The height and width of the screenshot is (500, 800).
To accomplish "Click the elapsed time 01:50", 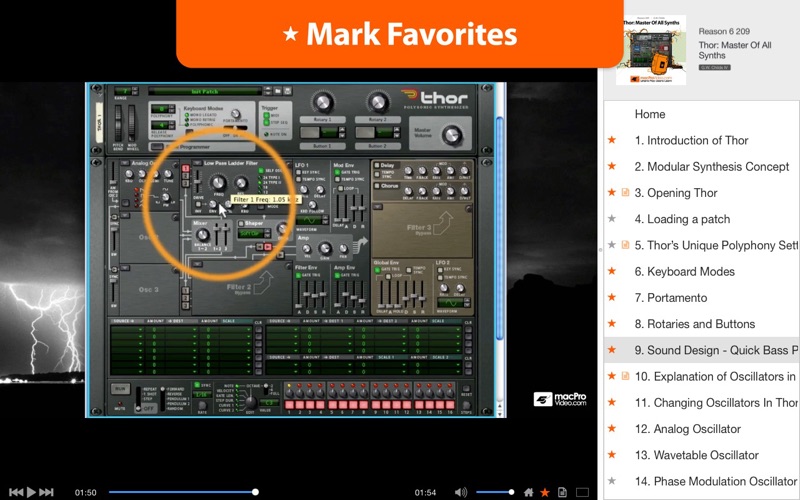I will (x=85, y=492).
